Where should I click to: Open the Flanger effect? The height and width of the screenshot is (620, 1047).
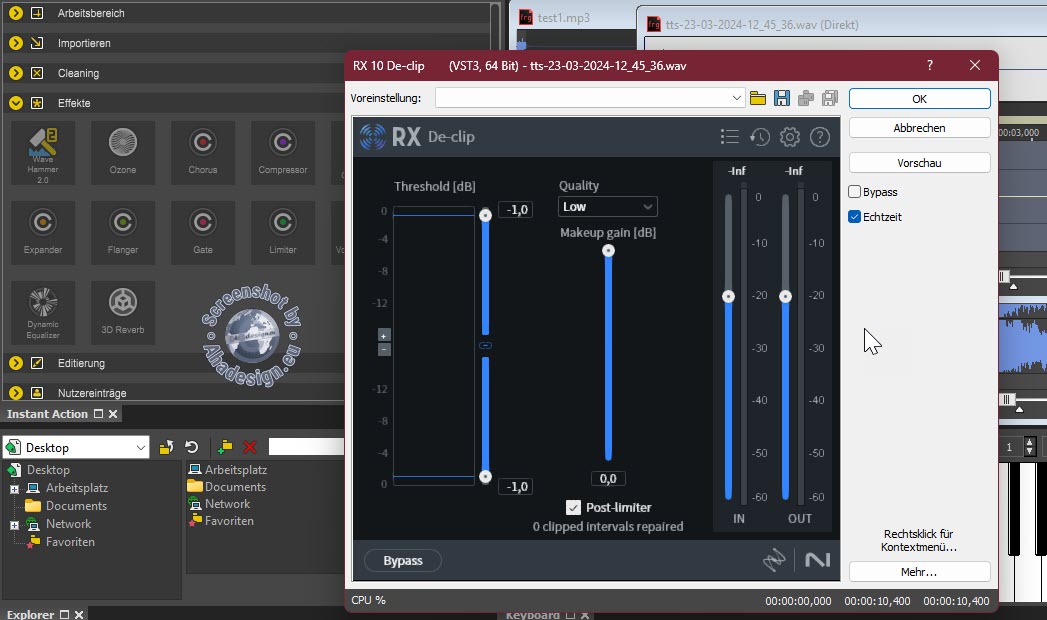tap(123, 233)
